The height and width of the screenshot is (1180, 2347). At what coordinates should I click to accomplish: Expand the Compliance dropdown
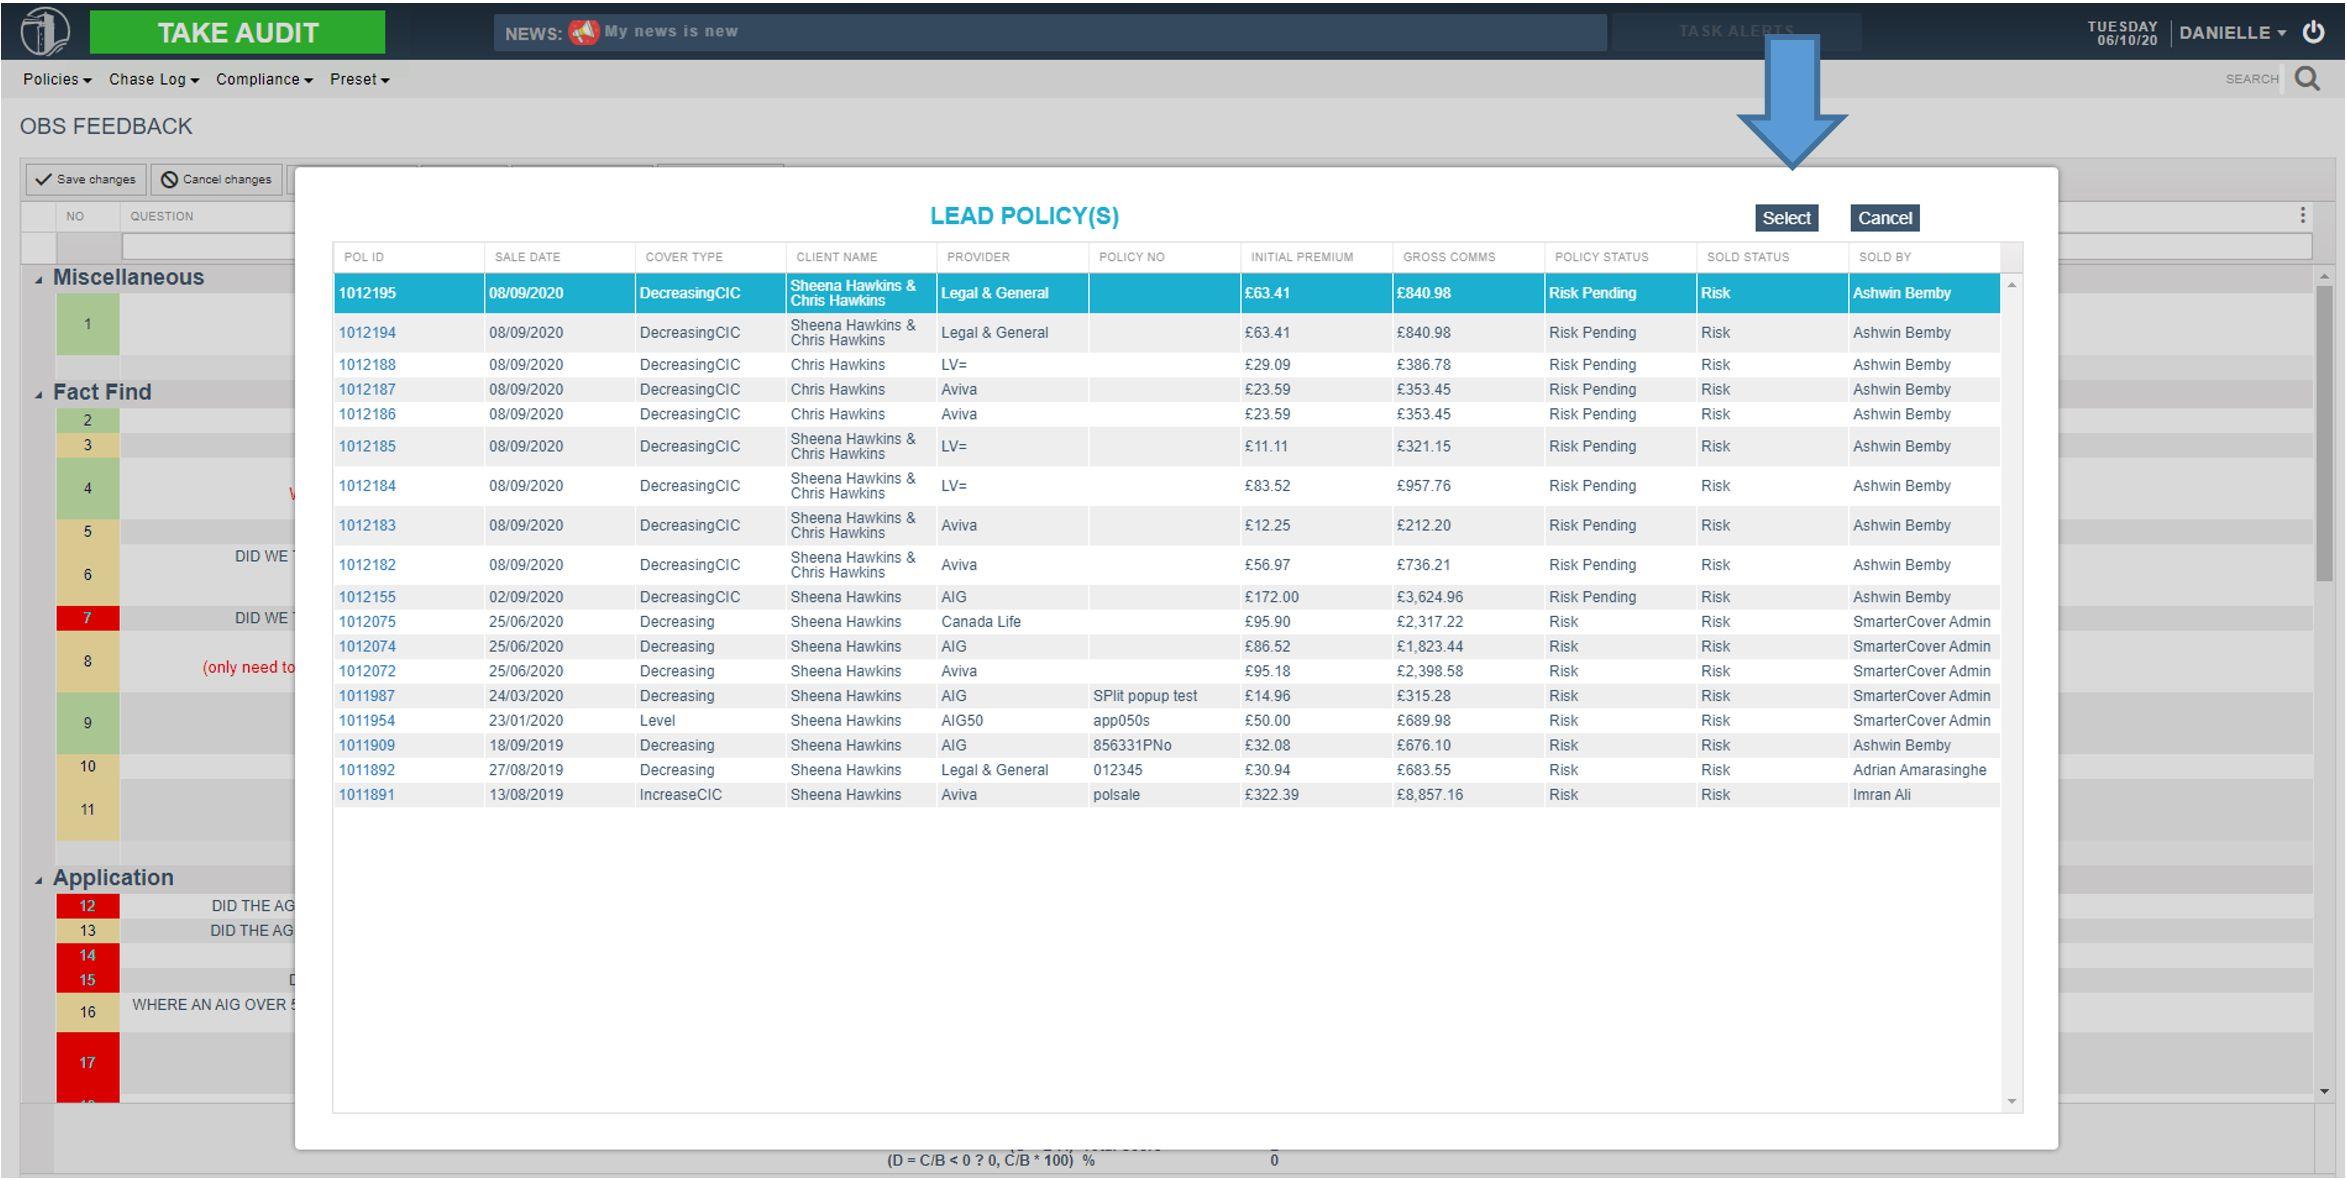(x=264, y=80)
